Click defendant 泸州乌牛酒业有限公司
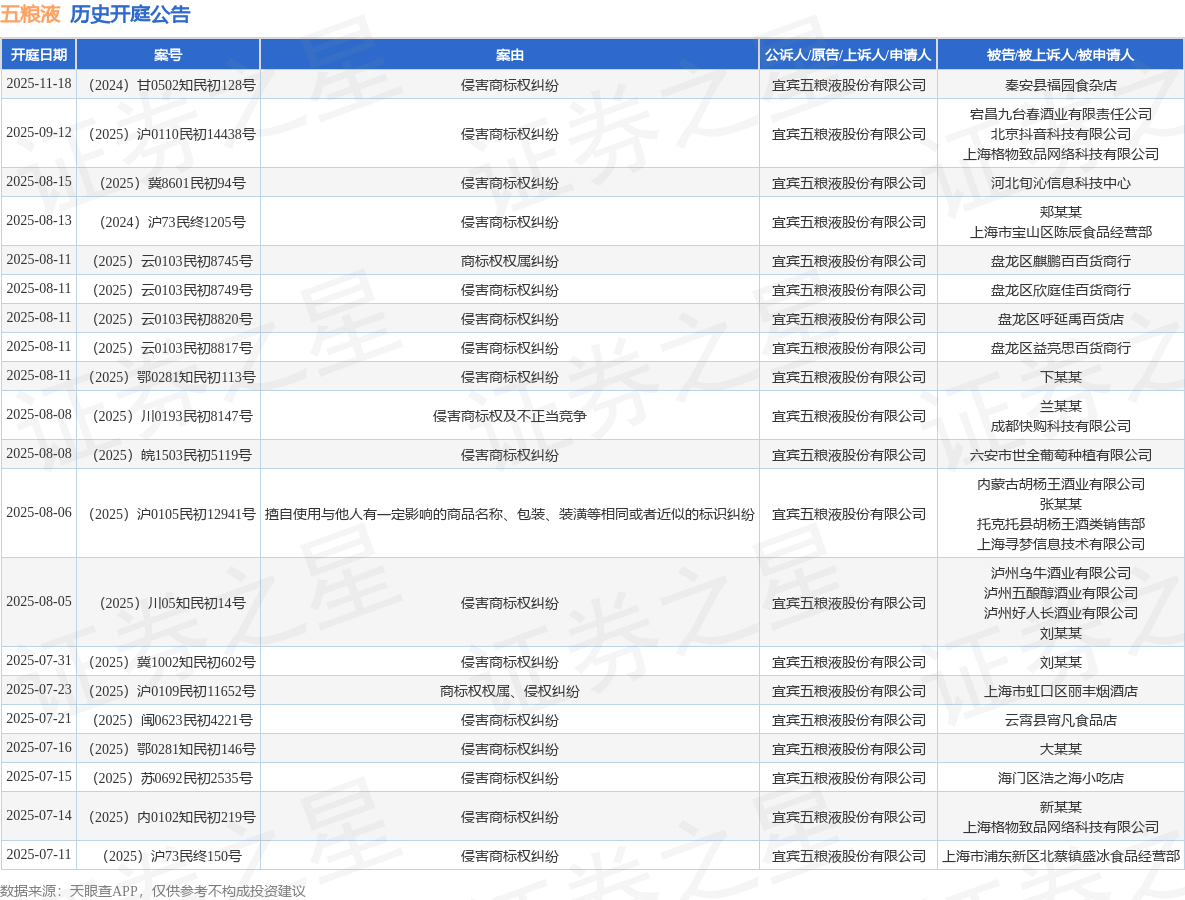This screenshot has width=1185, height=900. (1060, 574)
